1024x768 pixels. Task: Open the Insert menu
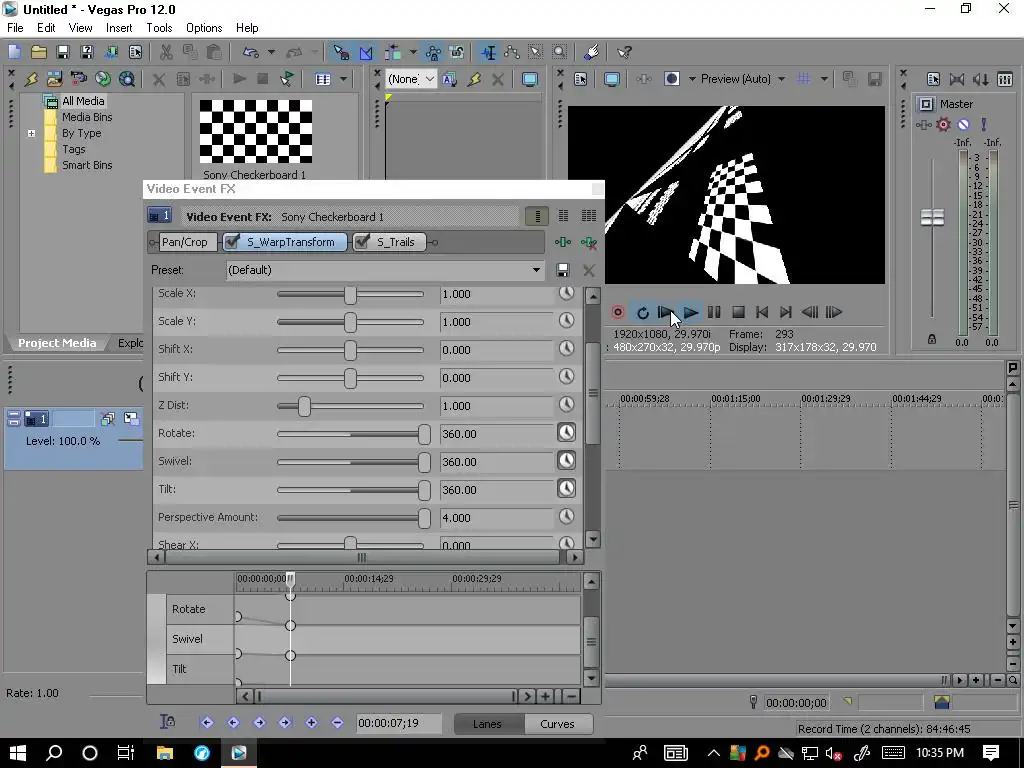click(x=119, y=27)
